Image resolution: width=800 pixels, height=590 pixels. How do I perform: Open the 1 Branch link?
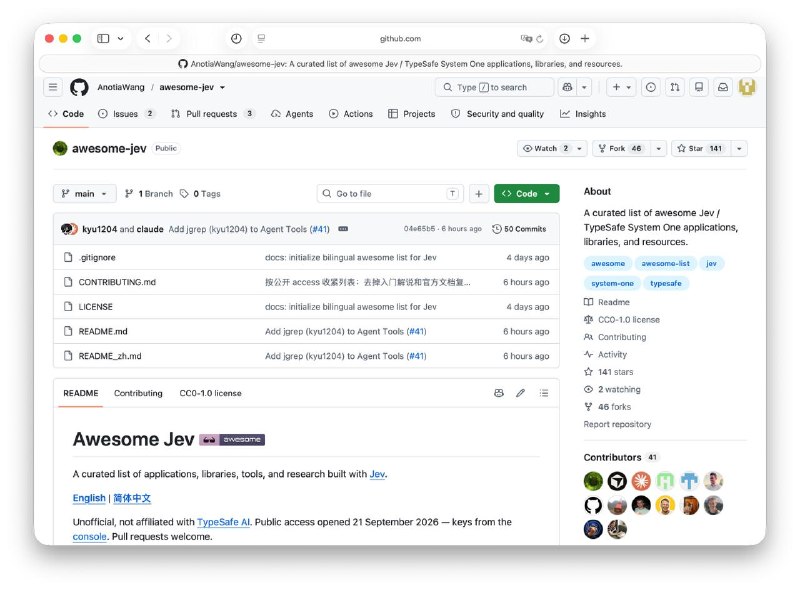(x=149, y=194)
